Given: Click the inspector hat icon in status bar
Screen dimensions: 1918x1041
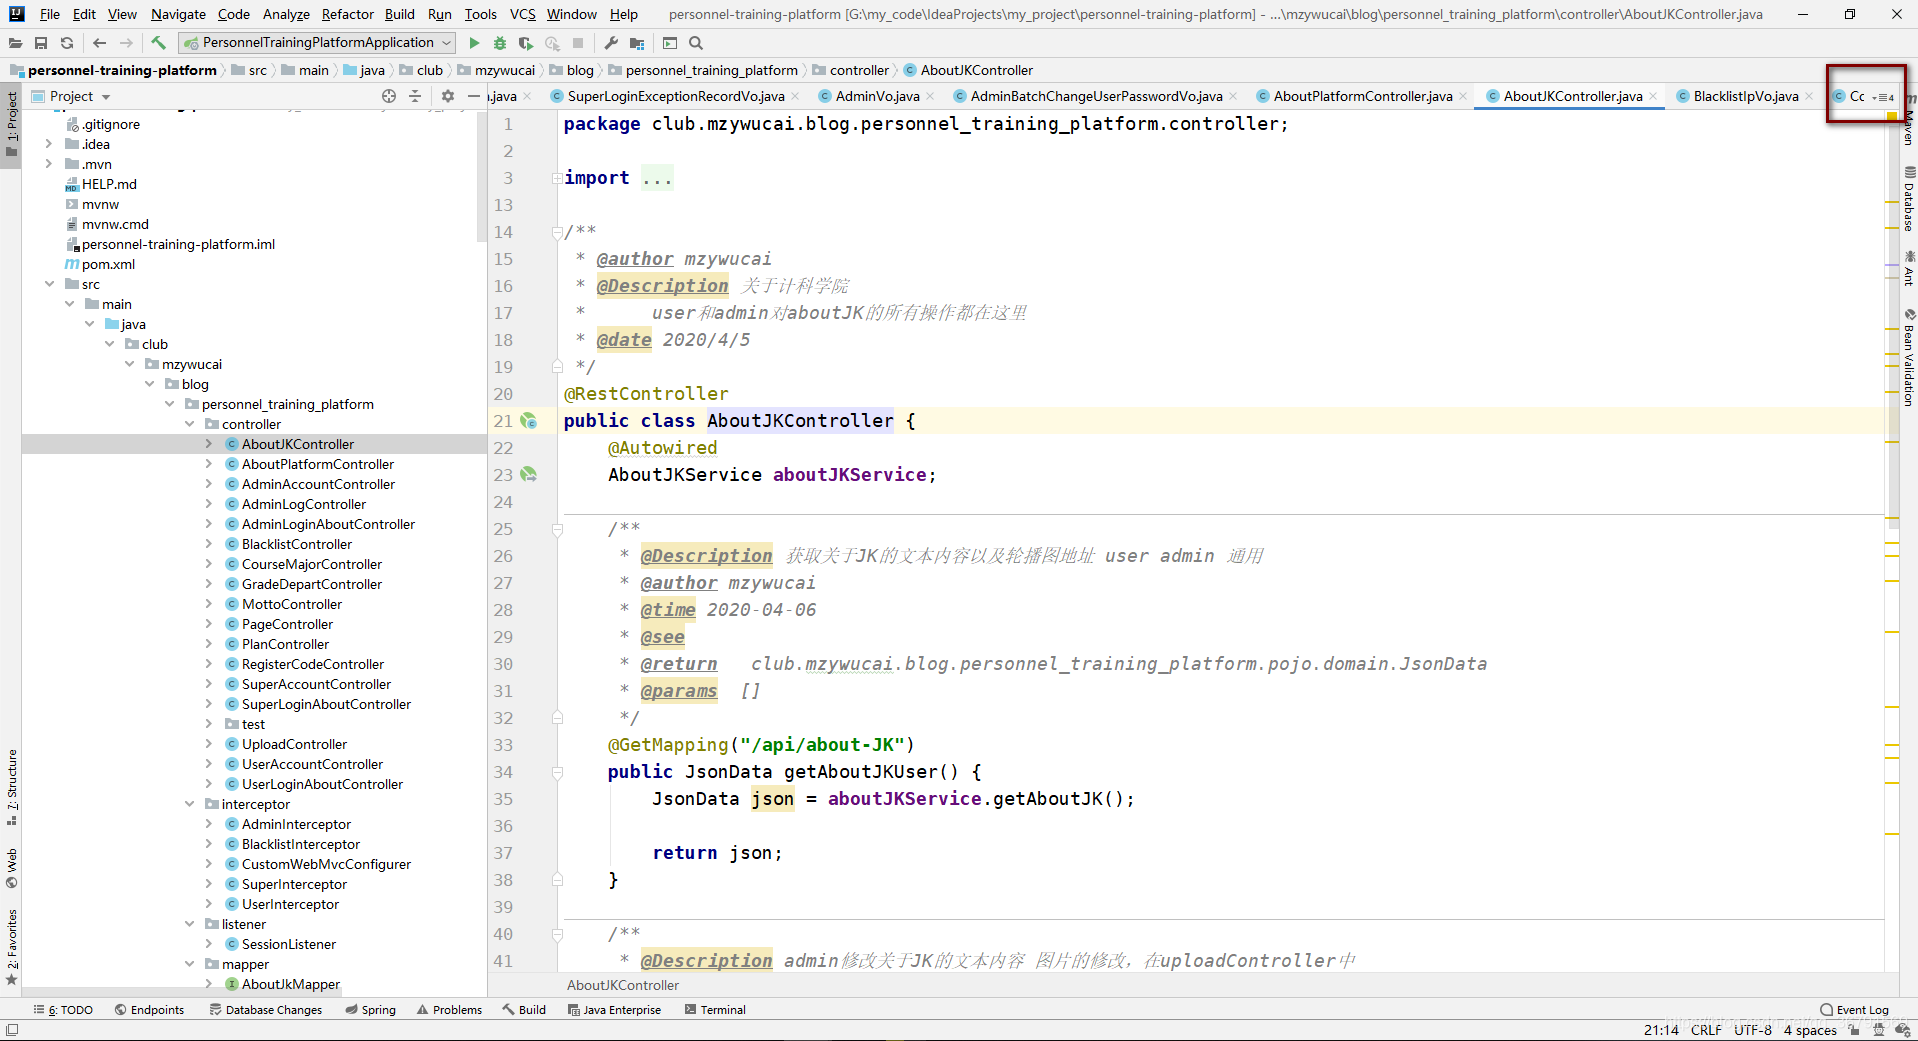Looking at the screenshot, I should tap(1878, 1030).
